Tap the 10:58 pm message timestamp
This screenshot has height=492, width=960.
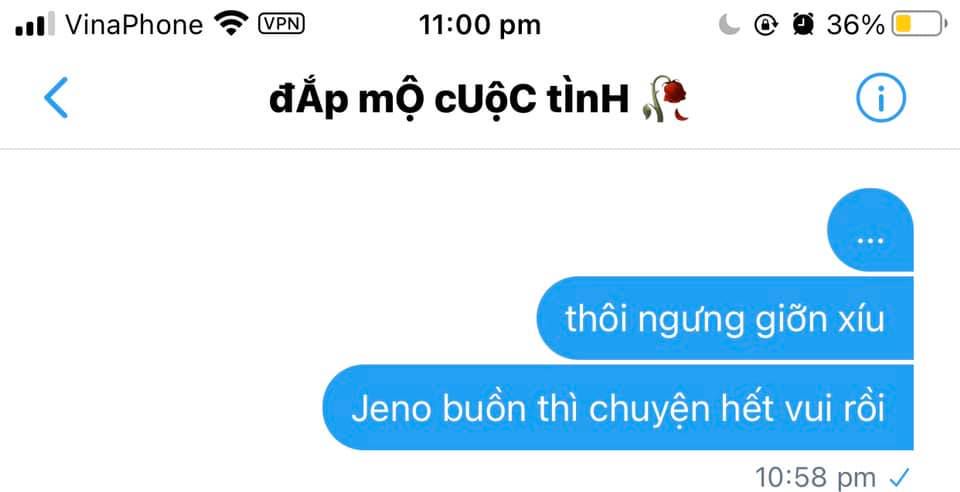coord(815,477)
